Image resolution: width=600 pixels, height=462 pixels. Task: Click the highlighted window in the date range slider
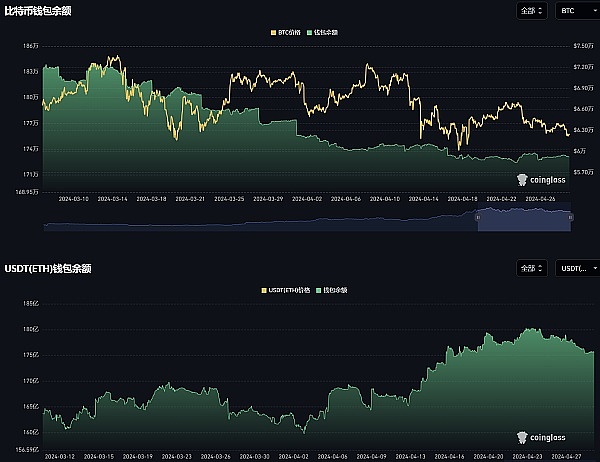pyautogui.click(x=524, y=217)
